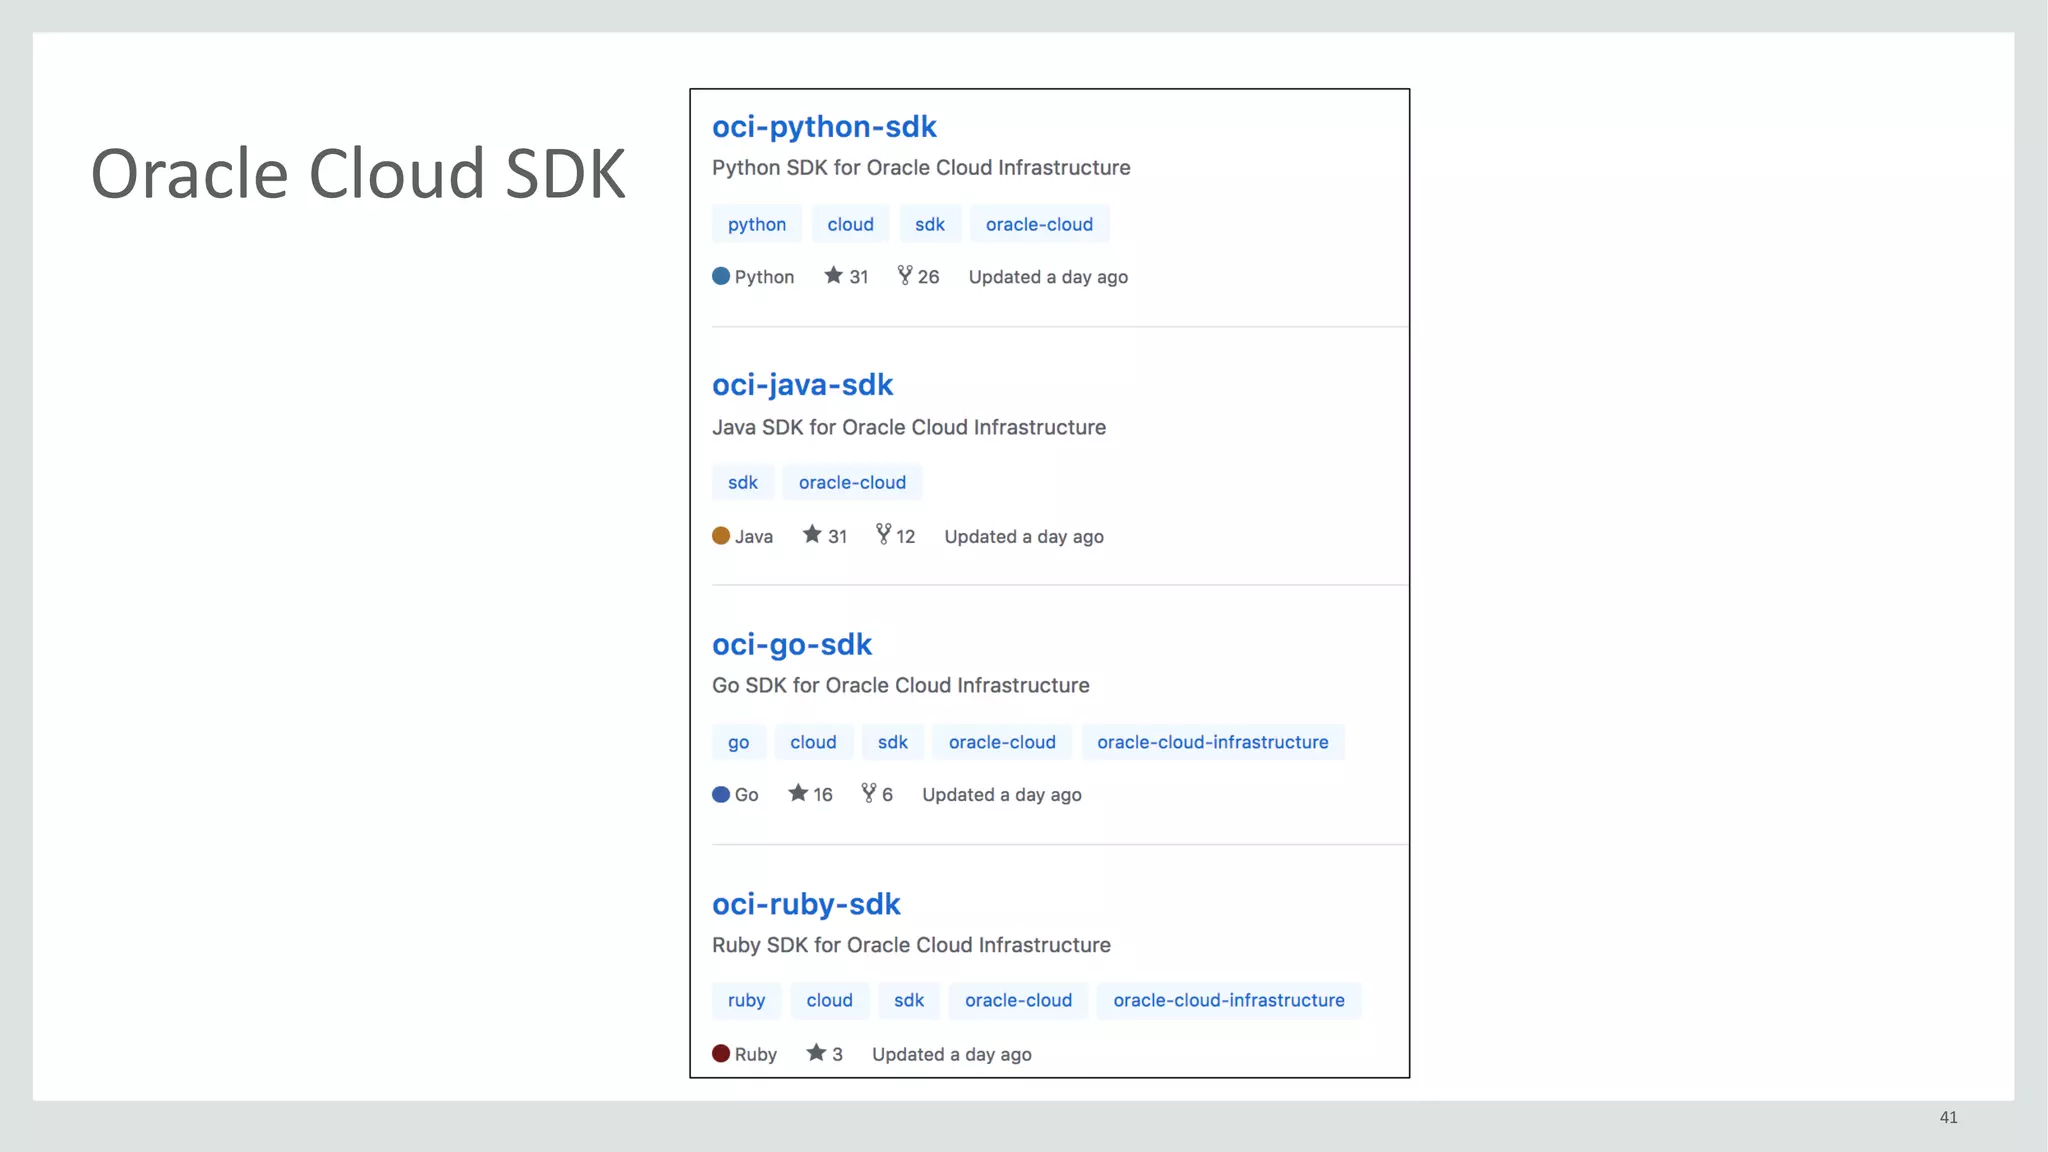Open the oci-go-sdk repository link
2048x1152 pixels.
(791, 645)
